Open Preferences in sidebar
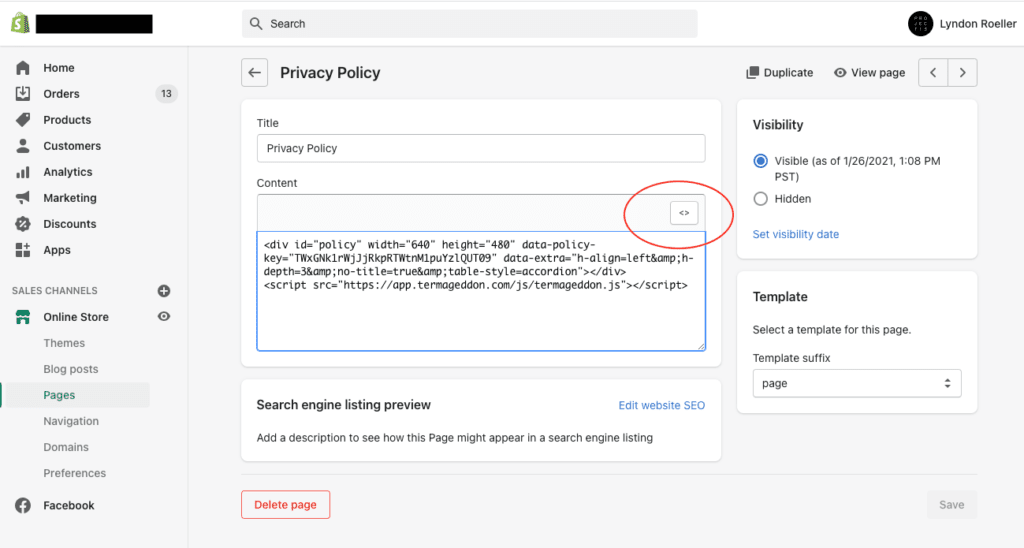The width and height of the screenshot is (1024, 548). pos(74,473)
